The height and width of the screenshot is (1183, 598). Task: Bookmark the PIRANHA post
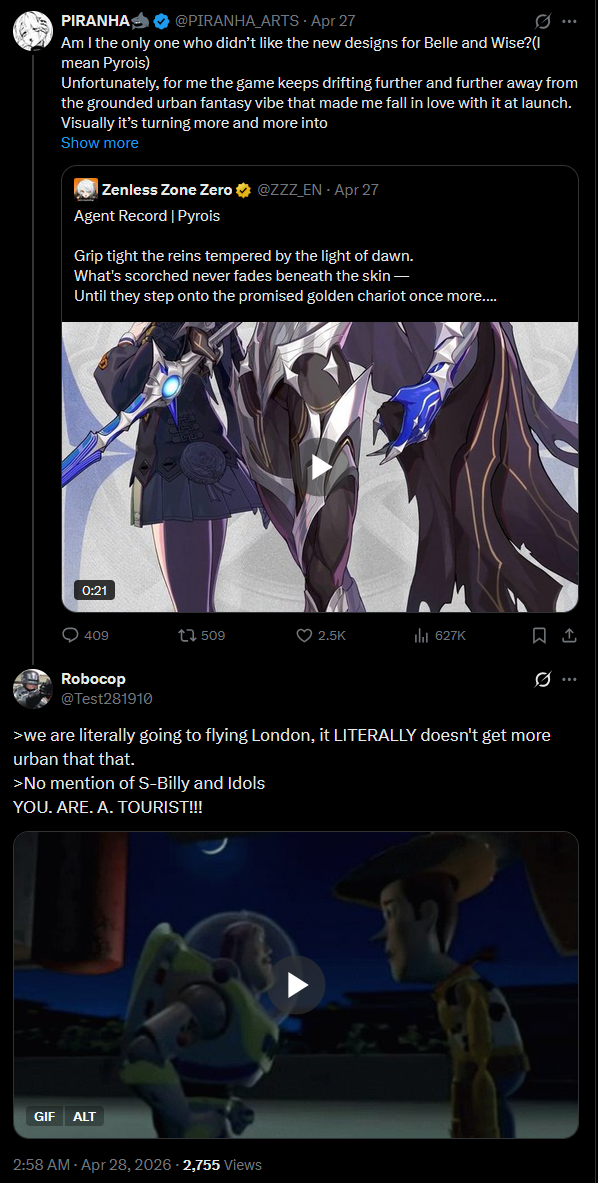tap(539, 635)
